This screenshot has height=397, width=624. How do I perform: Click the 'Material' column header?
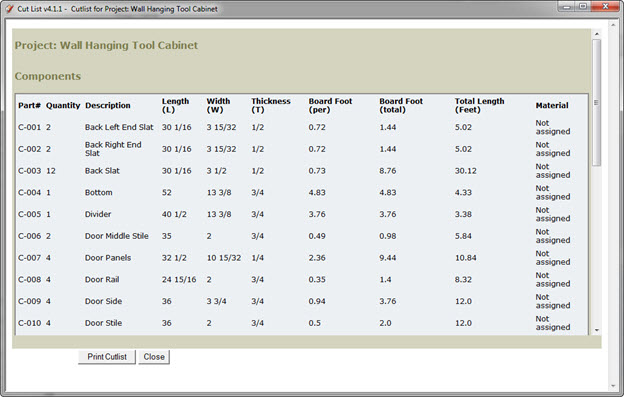pos(552,105)
